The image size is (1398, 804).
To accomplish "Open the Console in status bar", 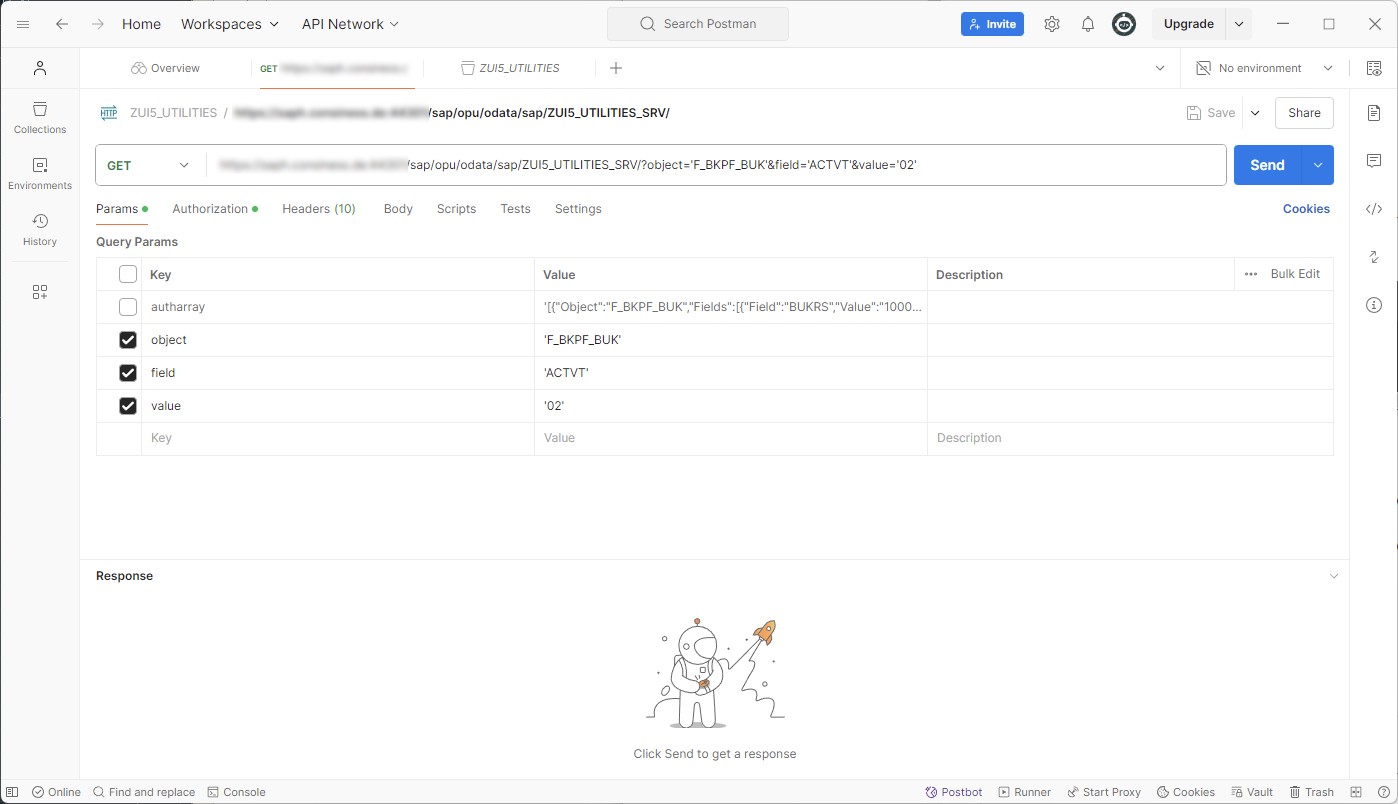I will (x=236, y=792).
